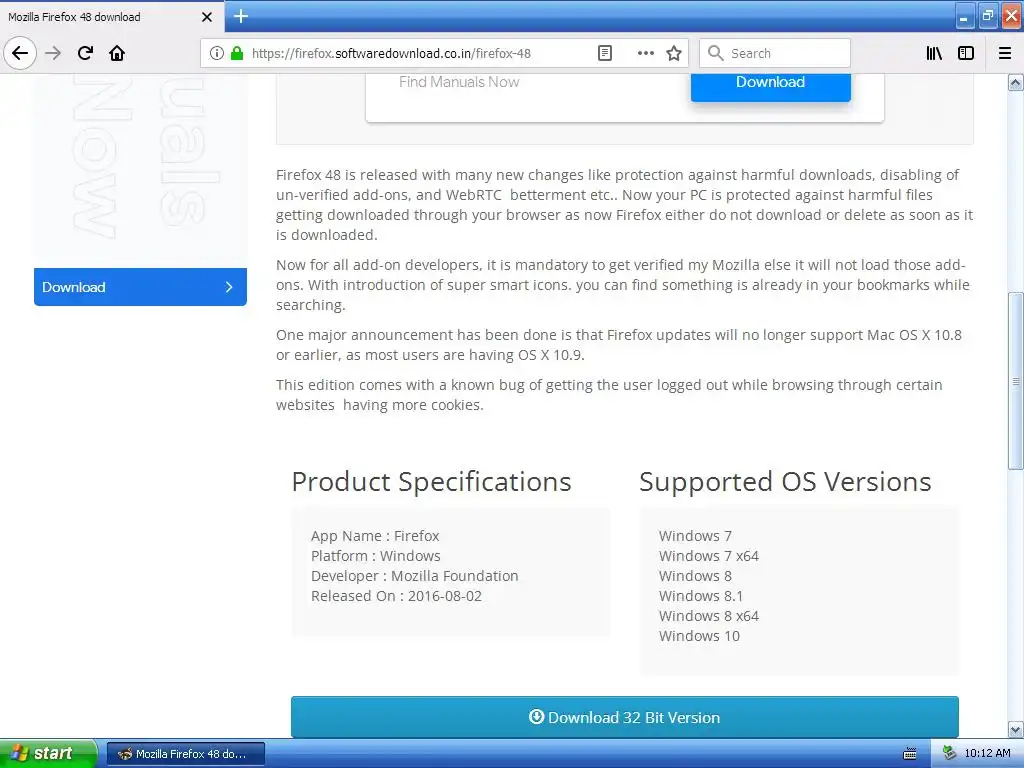Click Download 32 Bit Version button
The width and height of the screenshot is (1024, 768).
(x=624, y=717)
